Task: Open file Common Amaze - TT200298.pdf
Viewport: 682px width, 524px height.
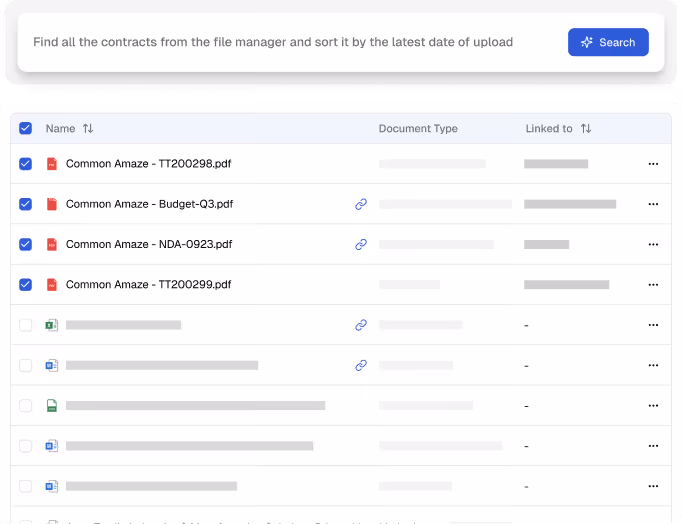Action: point(148,164)
